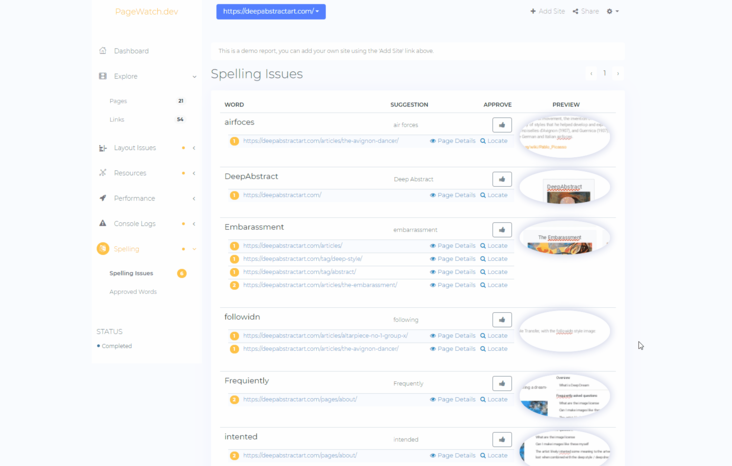Locate followidn in altarpiece article

tap(493, 336)
